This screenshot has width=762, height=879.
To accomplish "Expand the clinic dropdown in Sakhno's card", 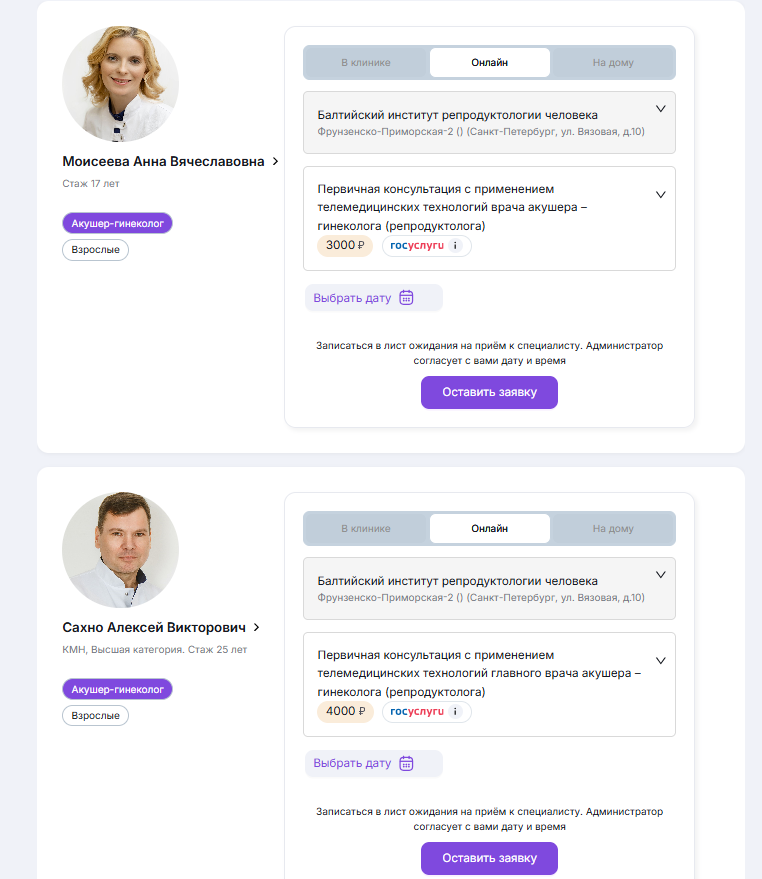I will pyautogui.click(x=660, y=575).
